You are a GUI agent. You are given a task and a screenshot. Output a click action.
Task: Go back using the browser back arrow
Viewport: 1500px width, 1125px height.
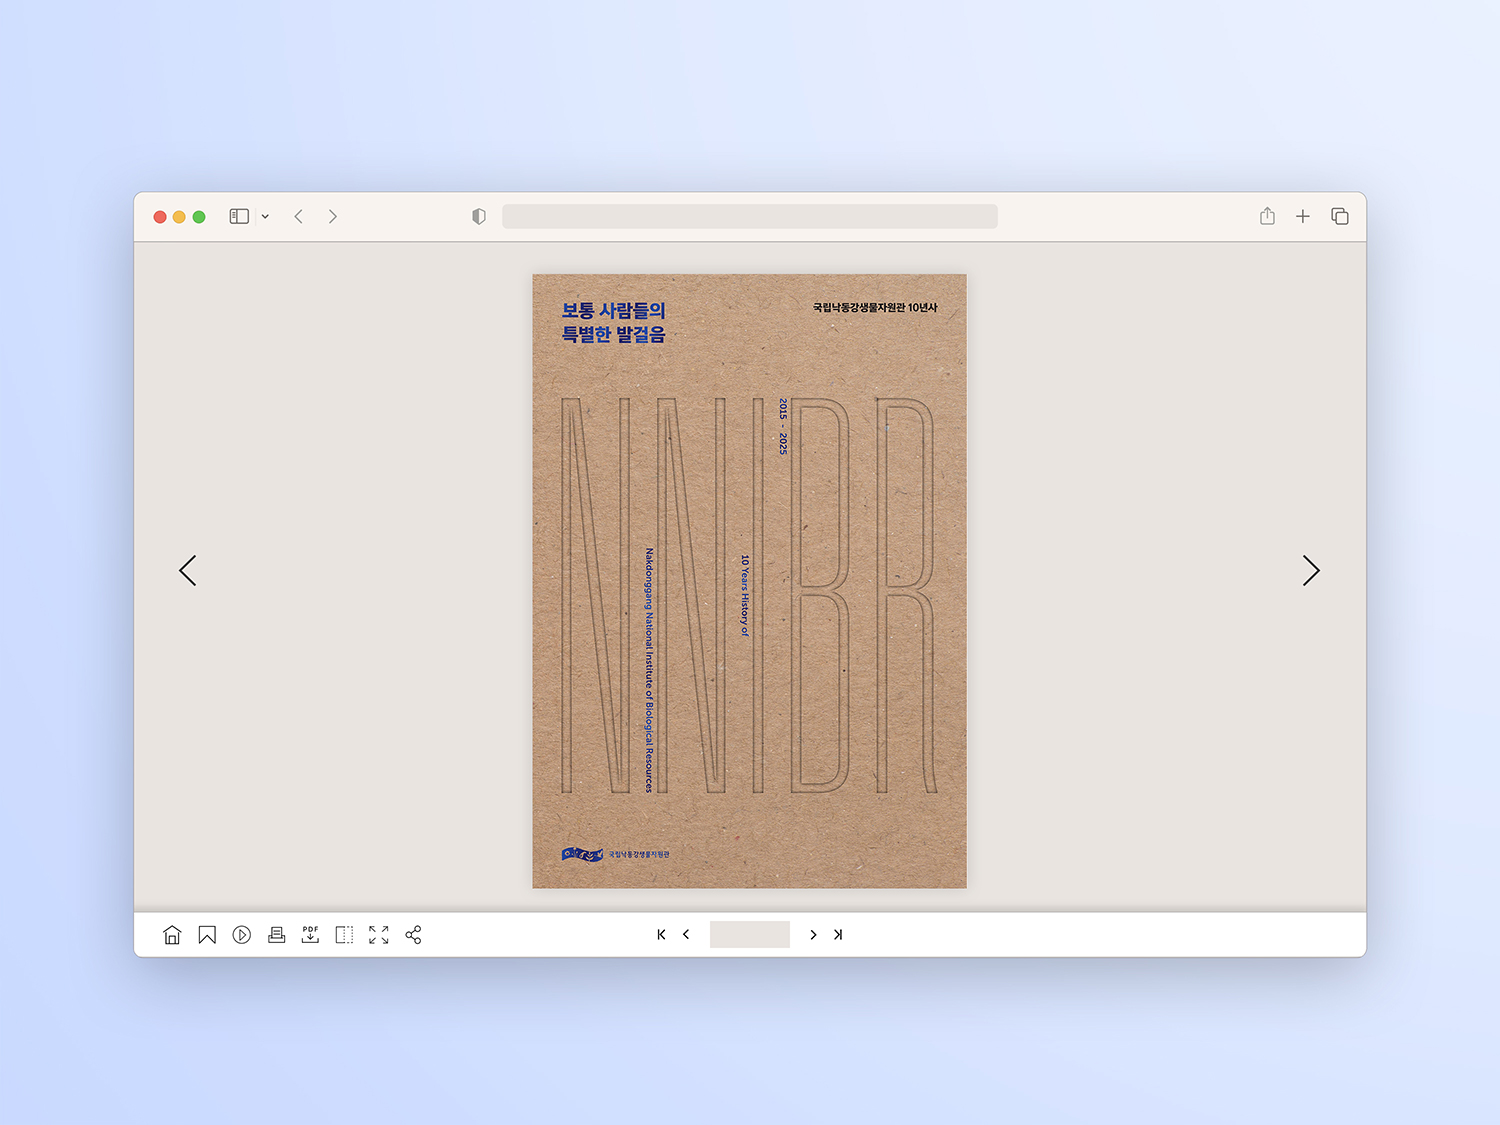coord(298,216)
